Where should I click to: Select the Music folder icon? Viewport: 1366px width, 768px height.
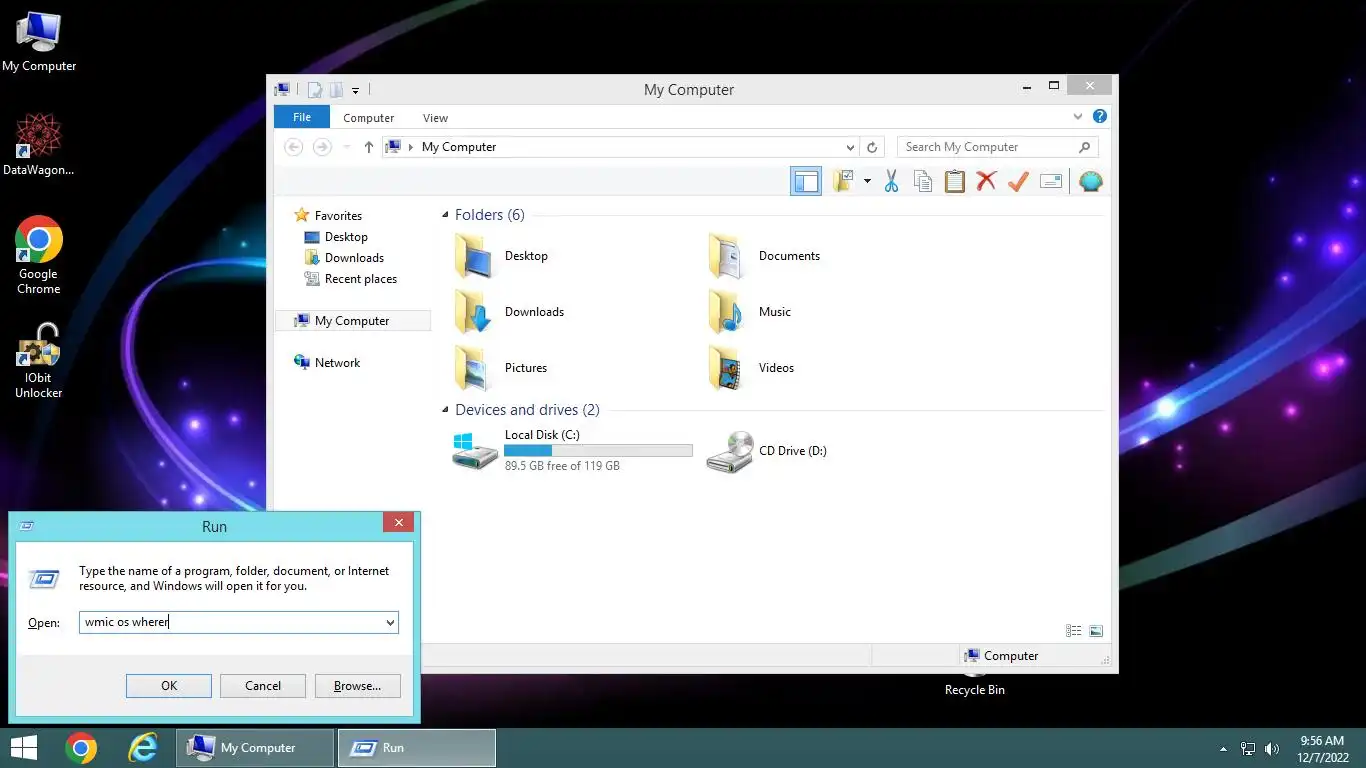pyautogui.click(x=726, y=312)
